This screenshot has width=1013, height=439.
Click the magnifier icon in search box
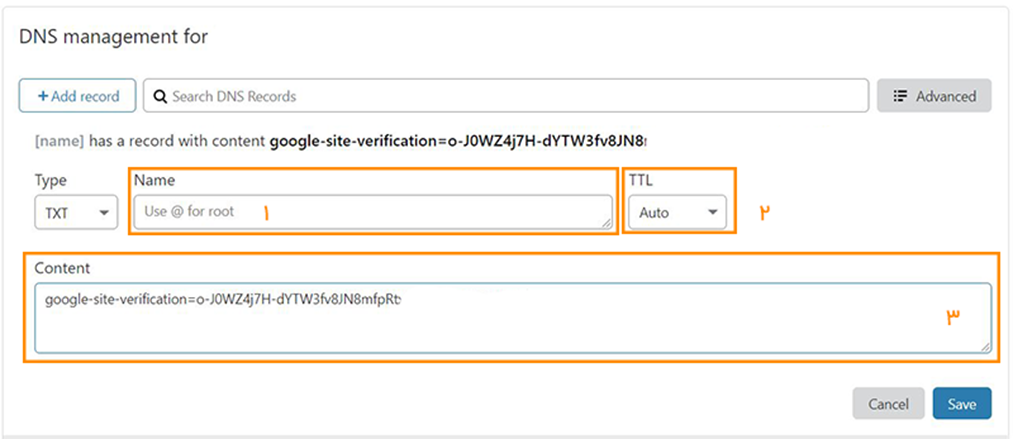pos(160,96)
